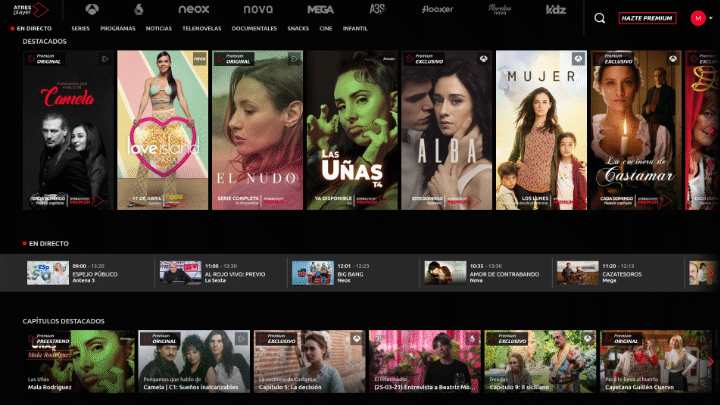Watch Espejo Público live on Antena 3
Screen dimensions: 720x405
[48, 273]
